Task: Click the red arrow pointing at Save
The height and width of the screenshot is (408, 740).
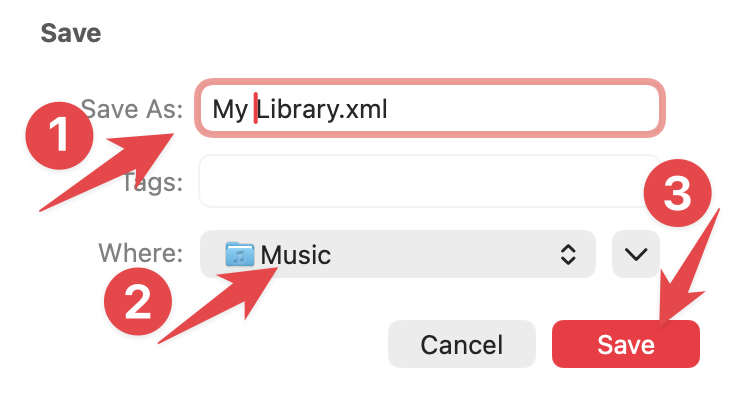Action: [688, 268]
